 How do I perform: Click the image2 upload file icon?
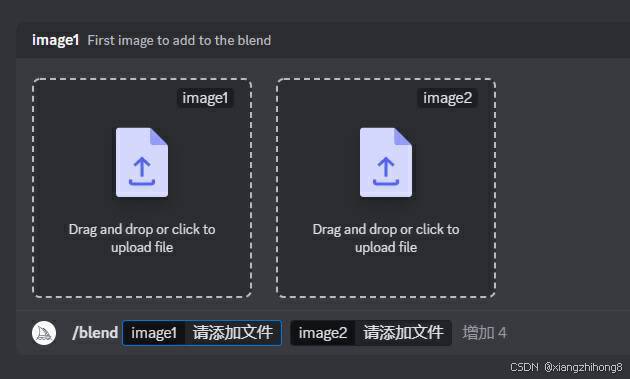[386, 162]
